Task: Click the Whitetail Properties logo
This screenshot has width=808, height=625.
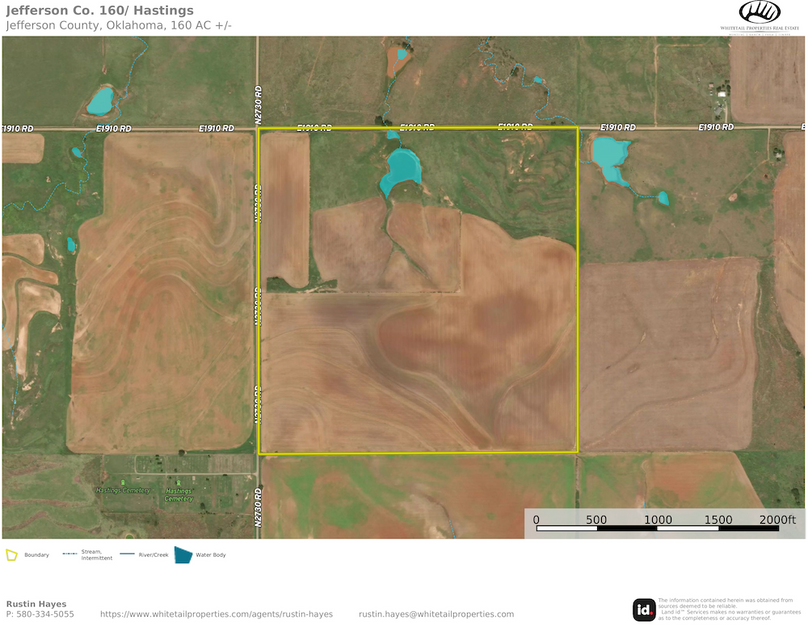Action: [x=761, y=16]
